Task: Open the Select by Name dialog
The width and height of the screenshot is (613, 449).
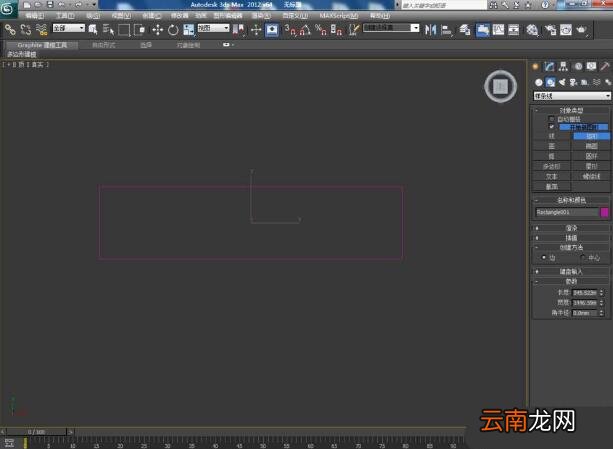Action: pos(108,30)
